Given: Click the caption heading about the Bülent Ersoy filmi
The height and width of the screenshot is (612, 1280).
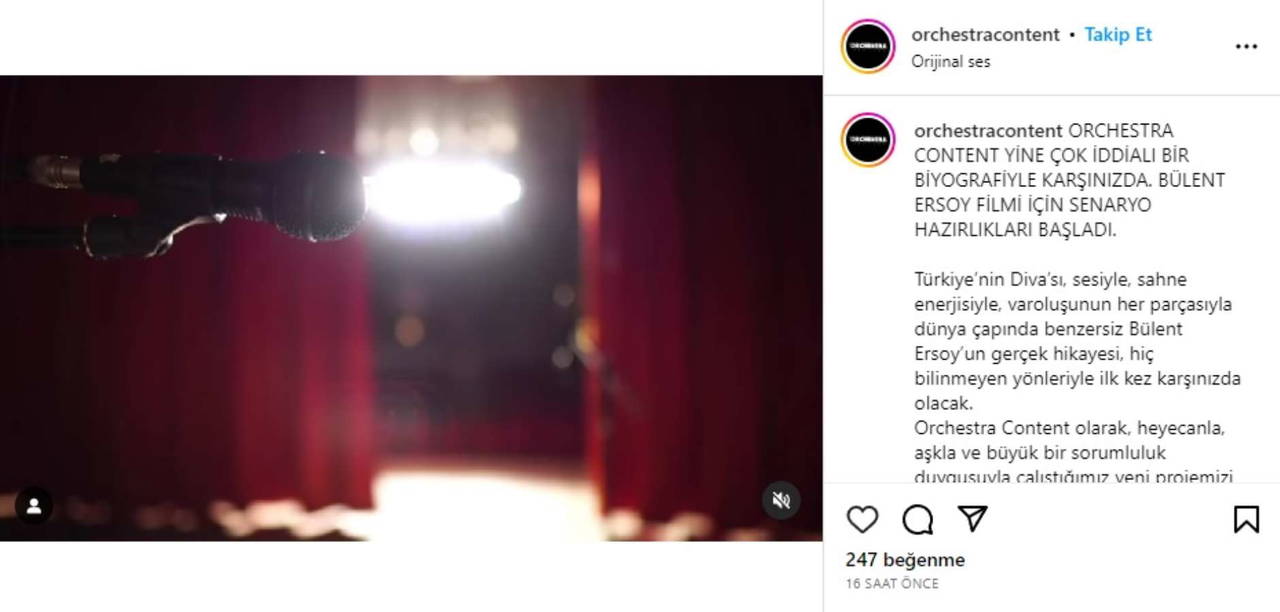Looking at the screenshot, I should (1069, 180).
